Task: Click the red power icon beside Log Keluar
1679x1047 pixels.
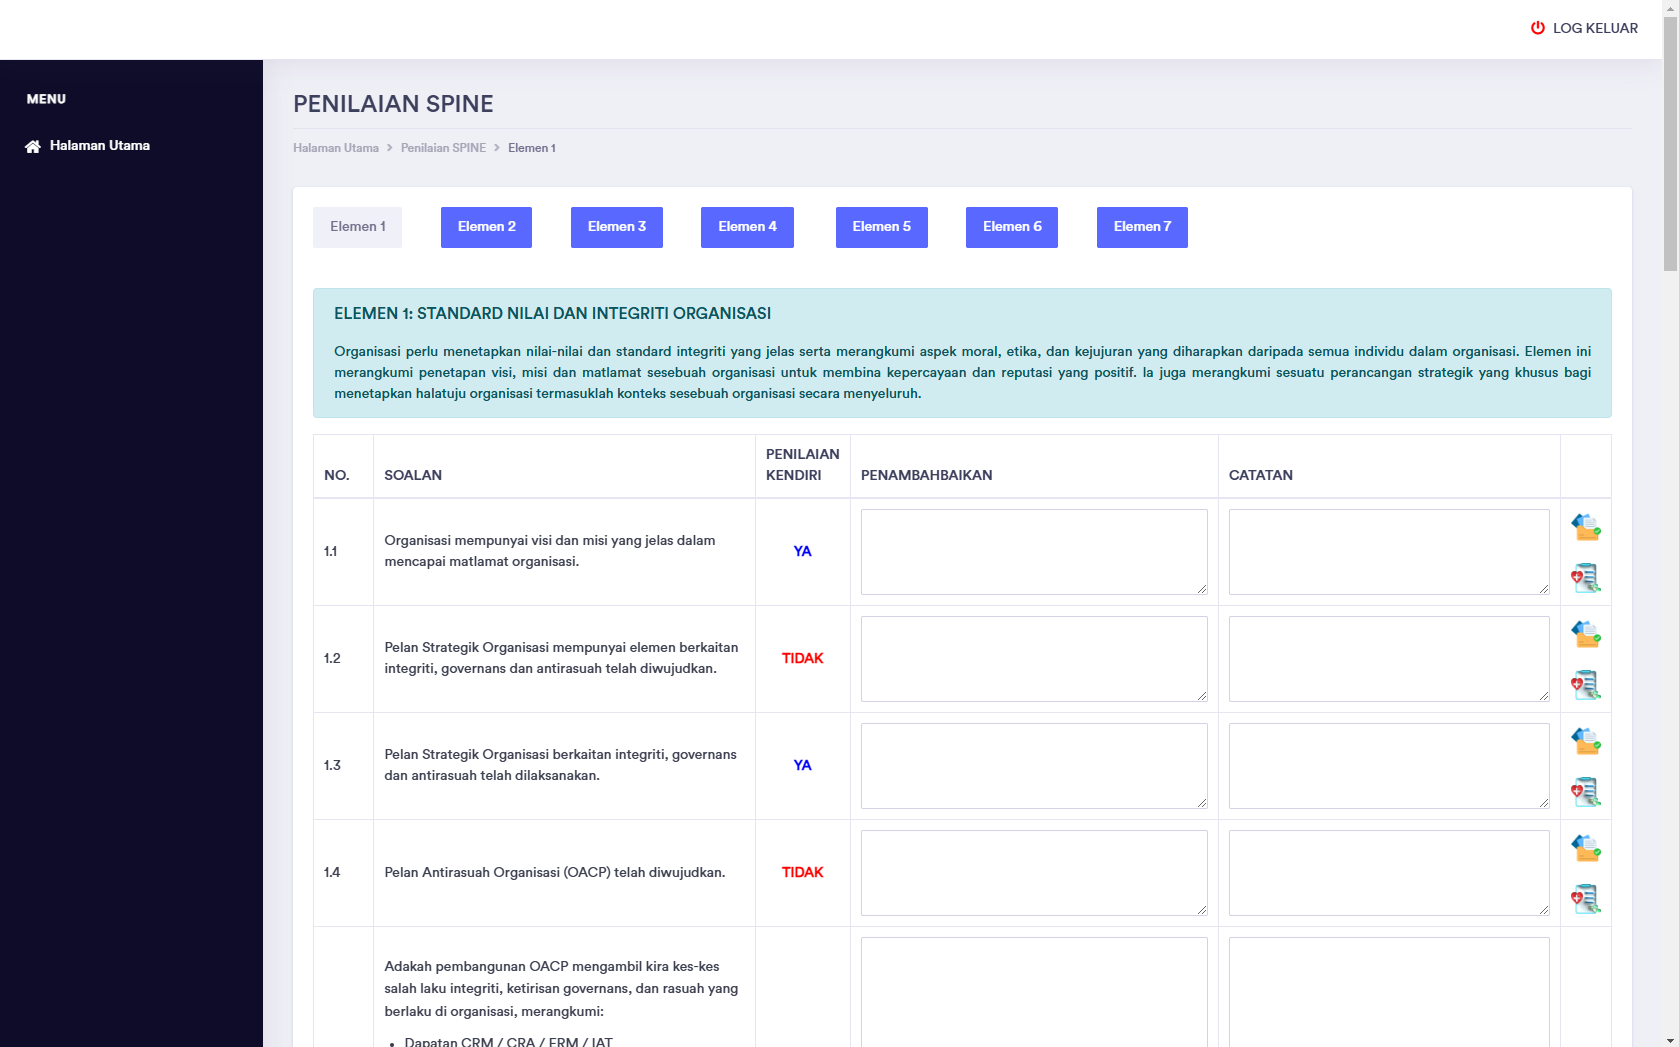Action: pos(1537,28)
